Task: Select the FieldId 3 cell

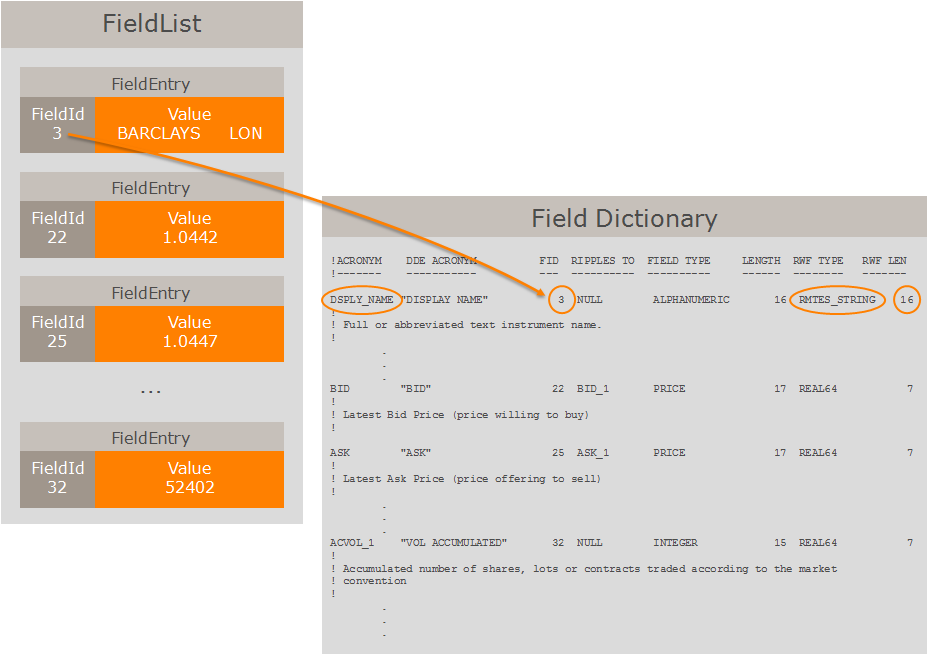Action: tap(57, 125)
